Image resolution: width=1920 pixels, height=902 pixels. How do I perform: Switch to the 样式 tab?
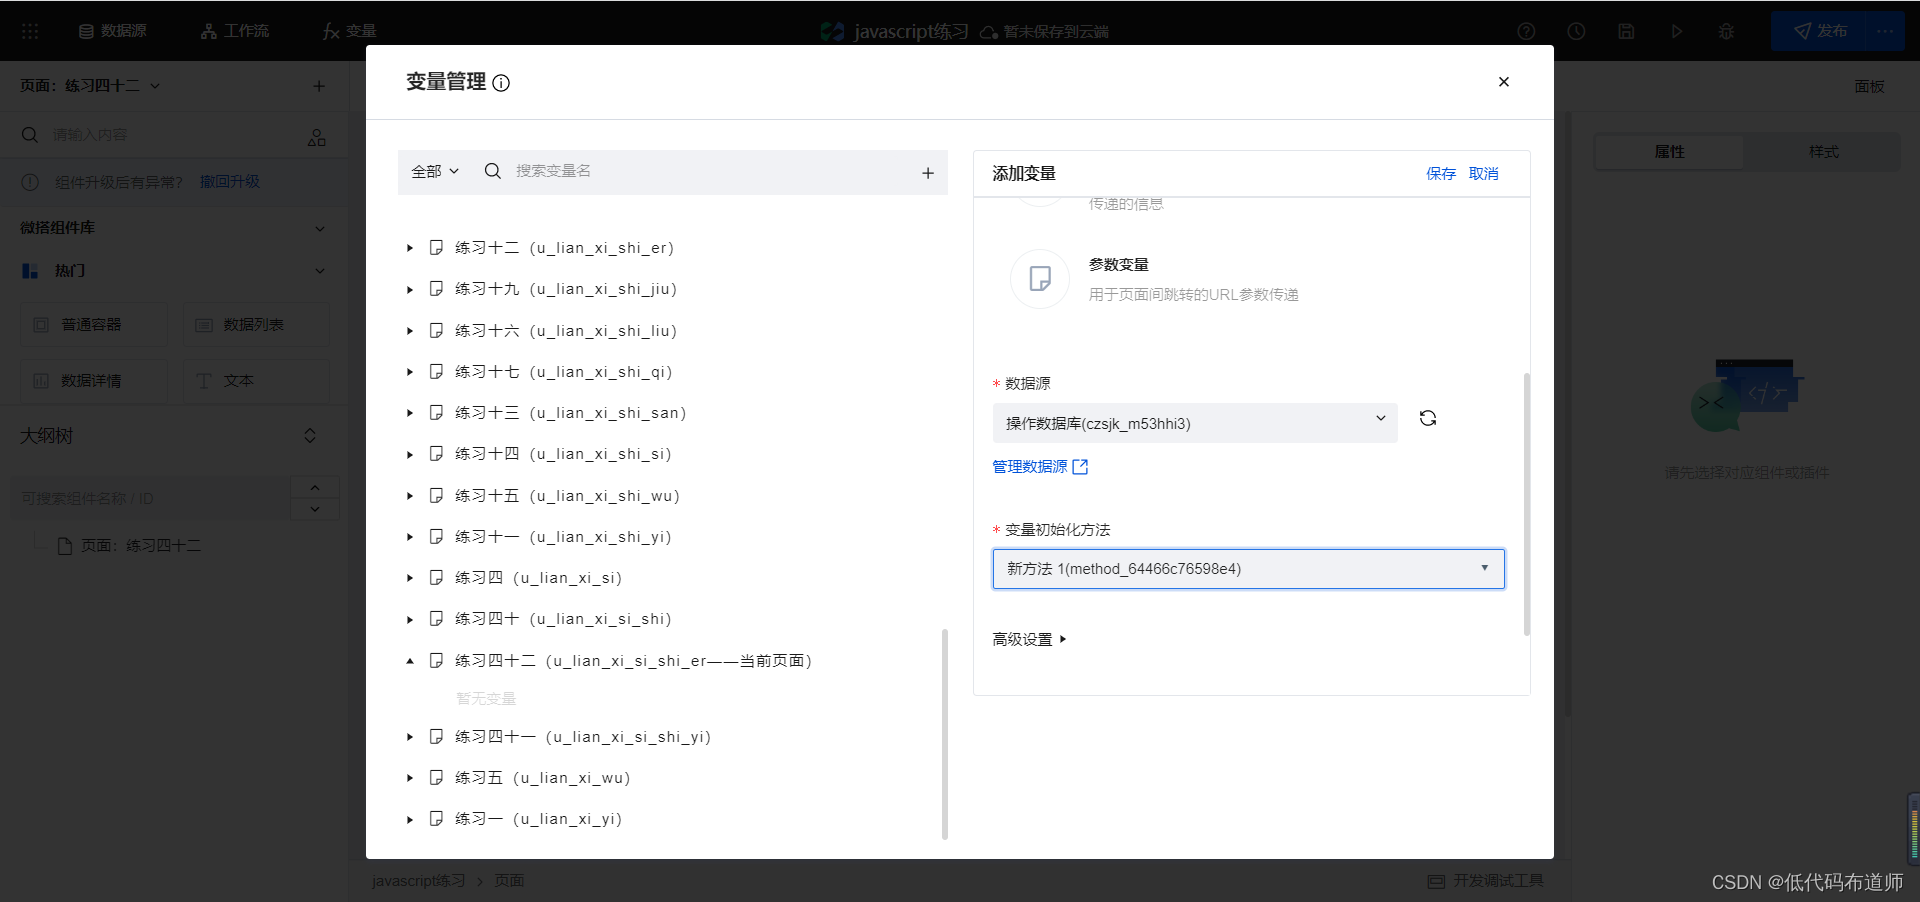pos(1823,152)
